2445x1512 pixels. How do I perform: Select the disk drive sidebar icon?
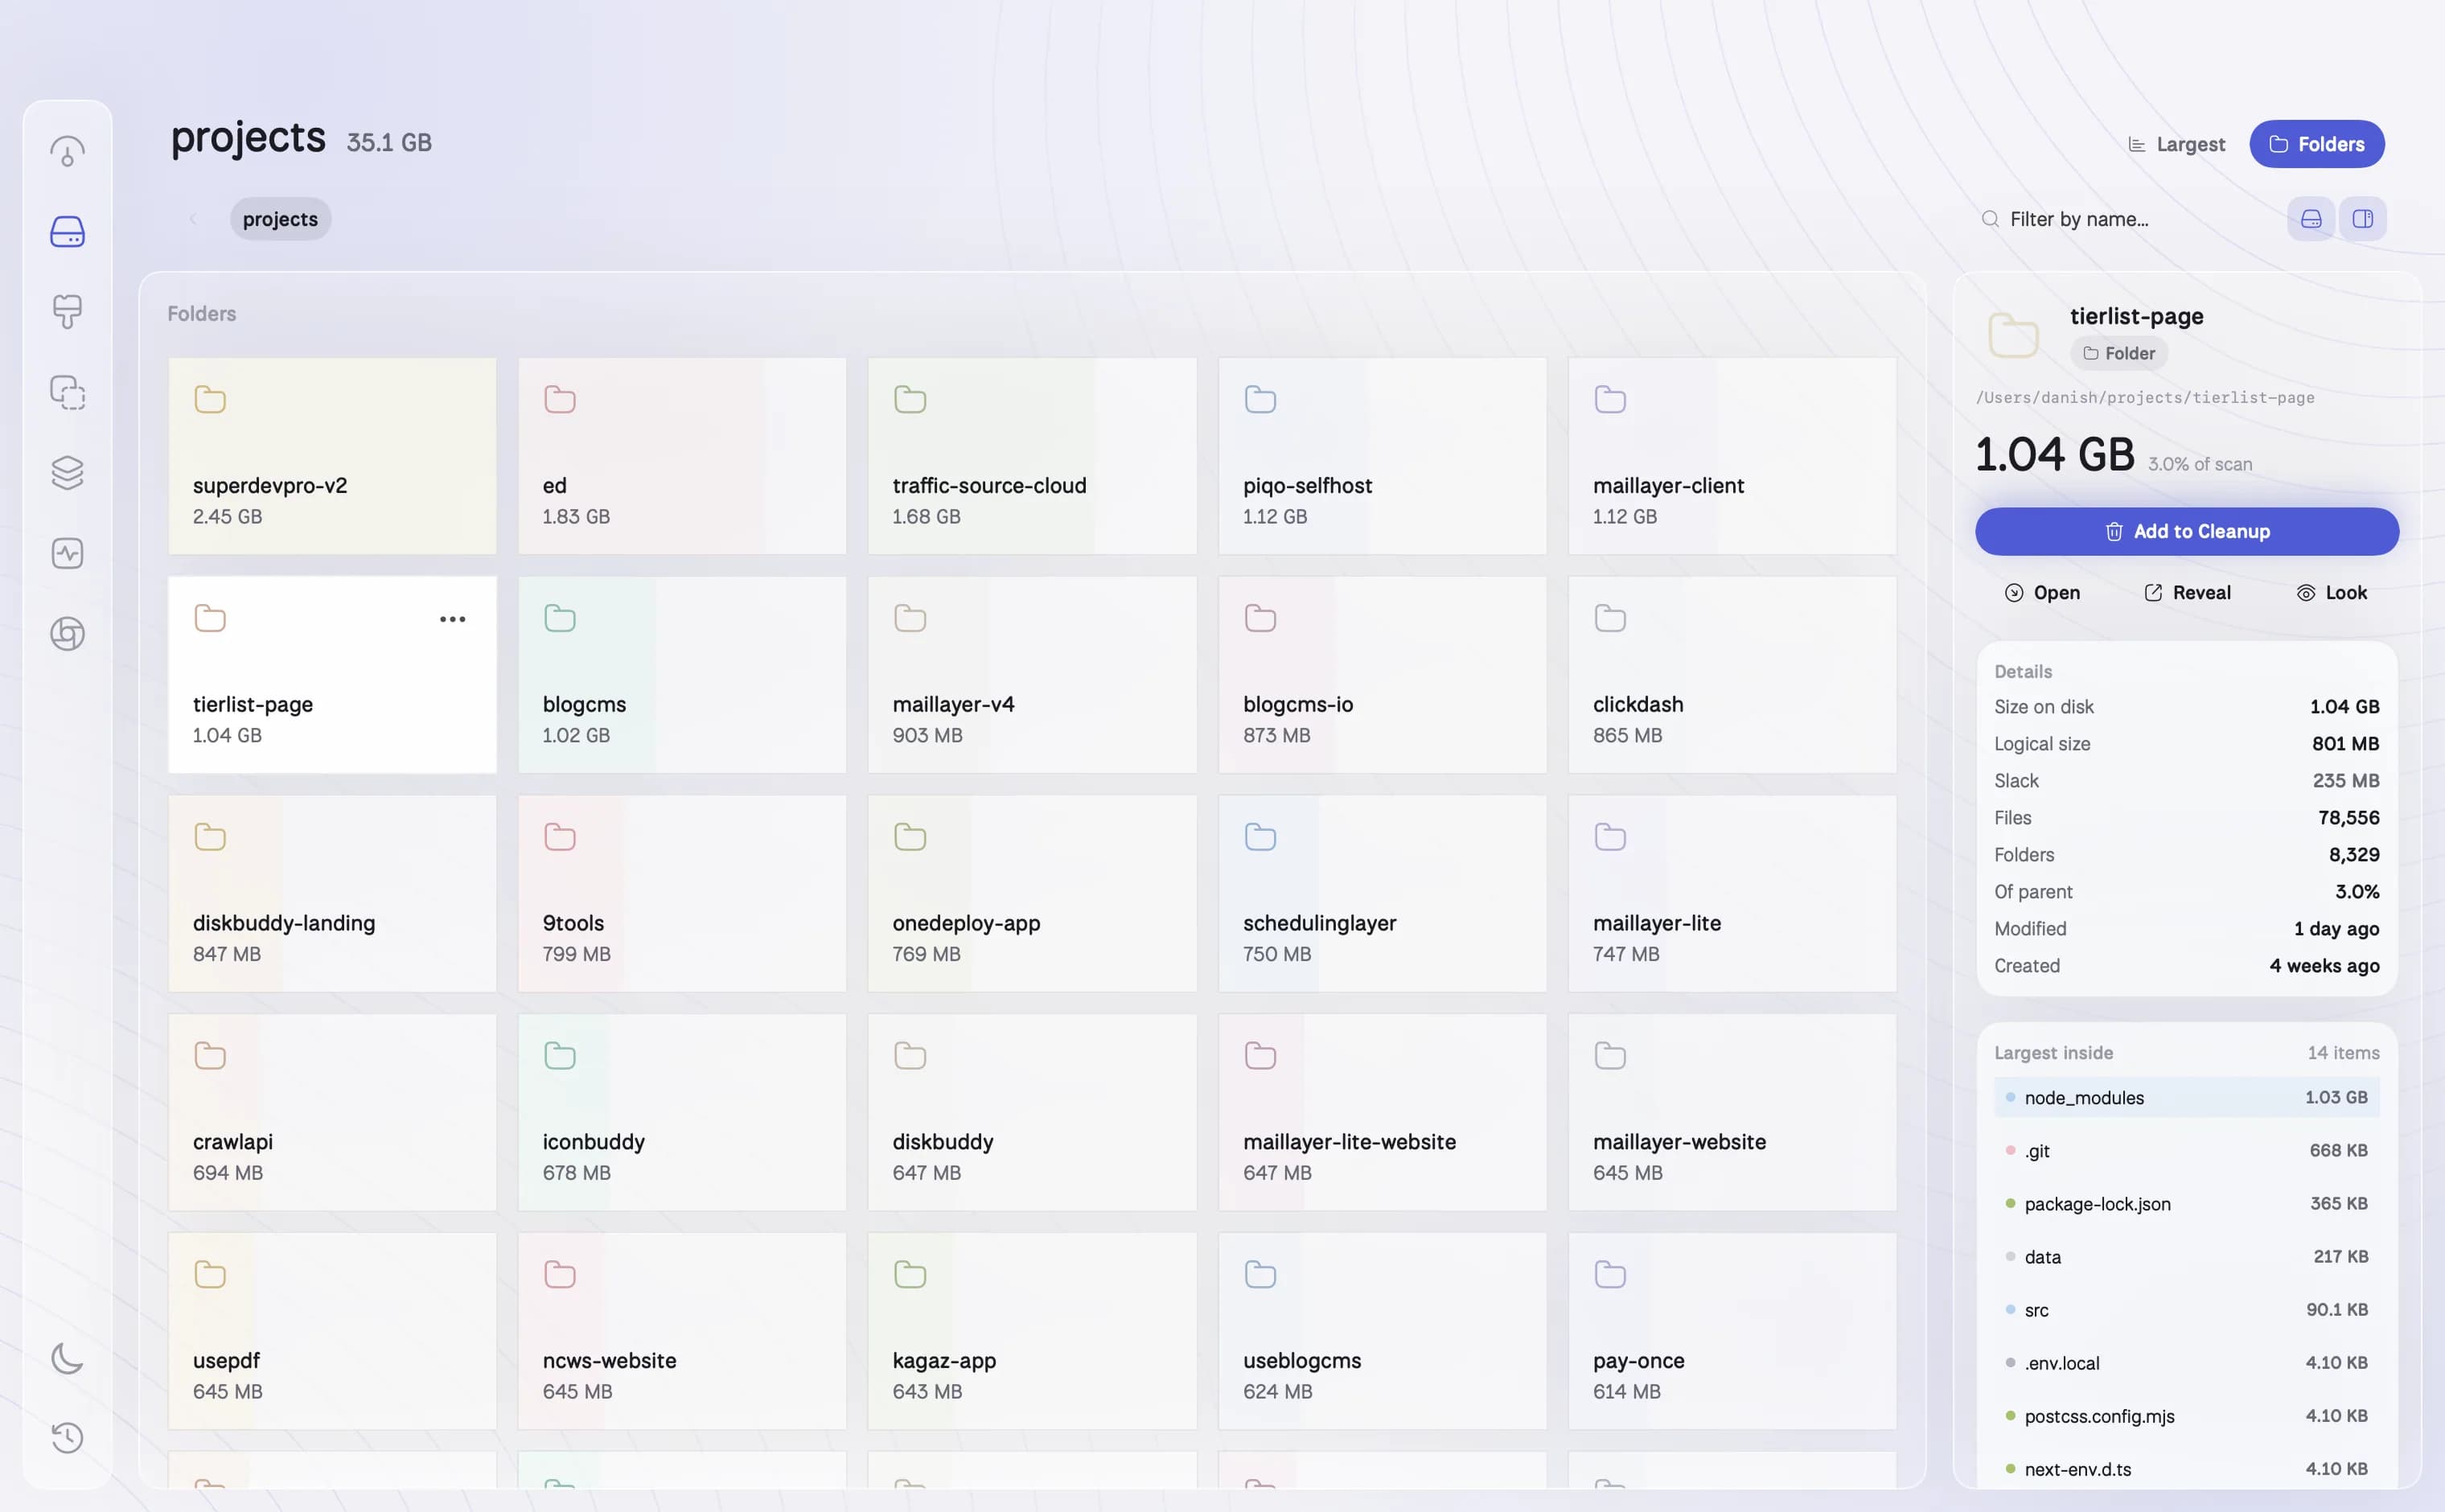click(67, 232)
